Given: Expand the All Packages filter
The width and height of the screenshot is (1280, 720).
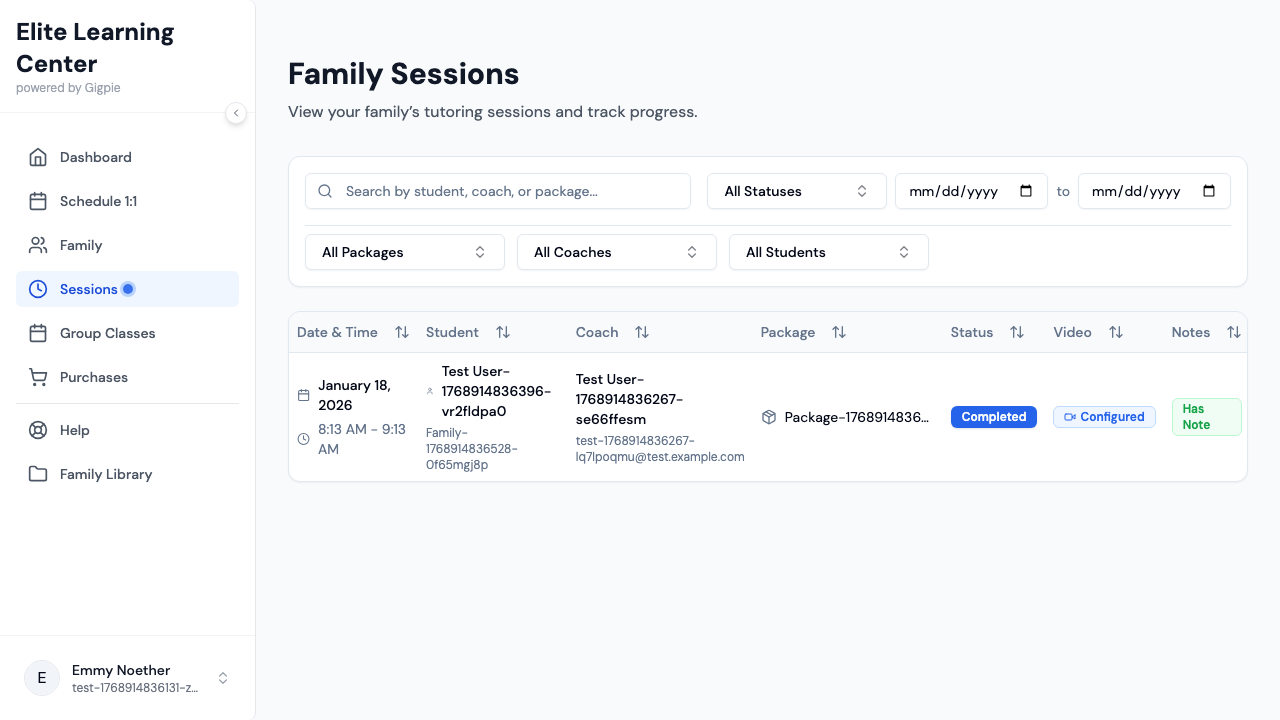Looking at the screenshot, I should (x=404, y=252).
